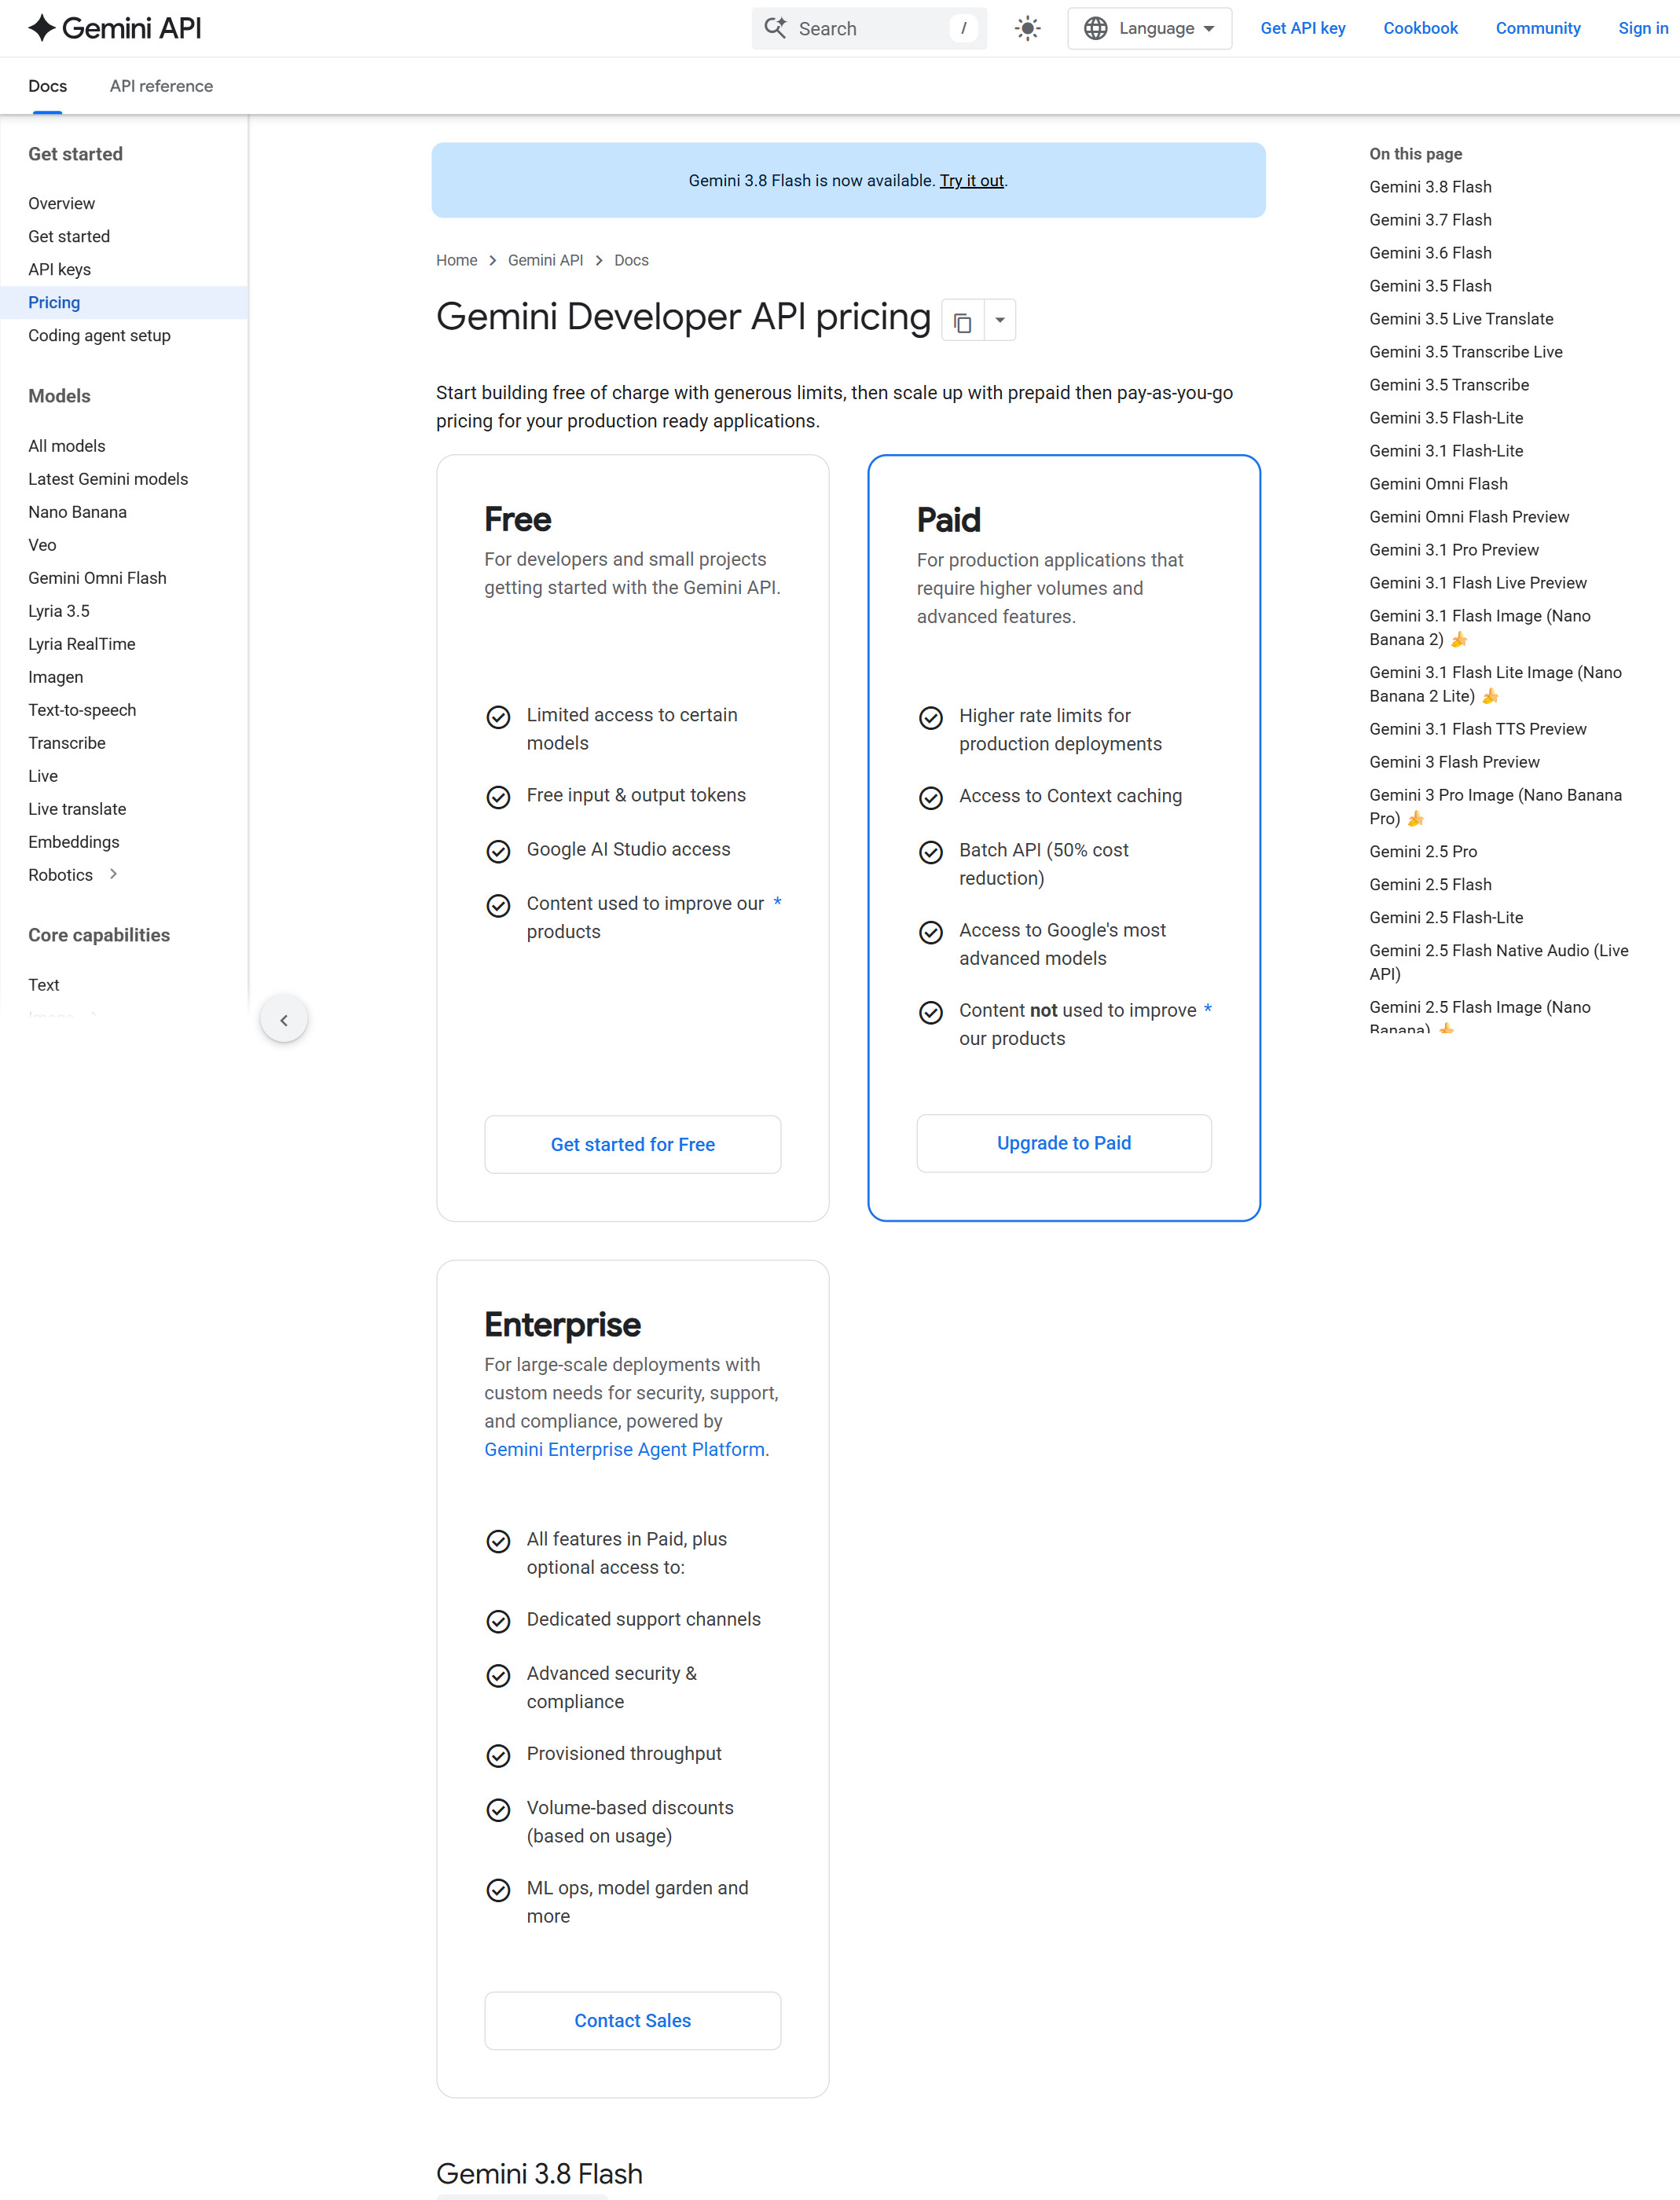Expand the Robotics sidebar section
The width and height of the screenshot is (1680, 2200).
(113, 874)
